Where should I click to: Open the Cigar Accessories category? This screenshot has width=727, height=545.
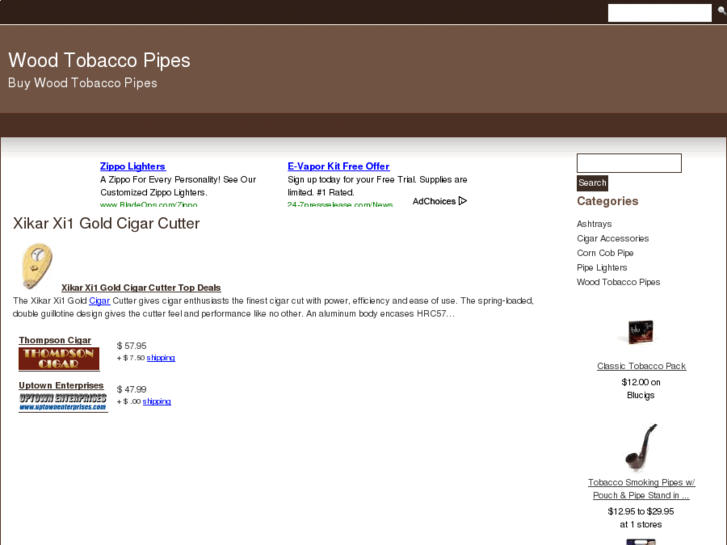[x=612, y=238]
